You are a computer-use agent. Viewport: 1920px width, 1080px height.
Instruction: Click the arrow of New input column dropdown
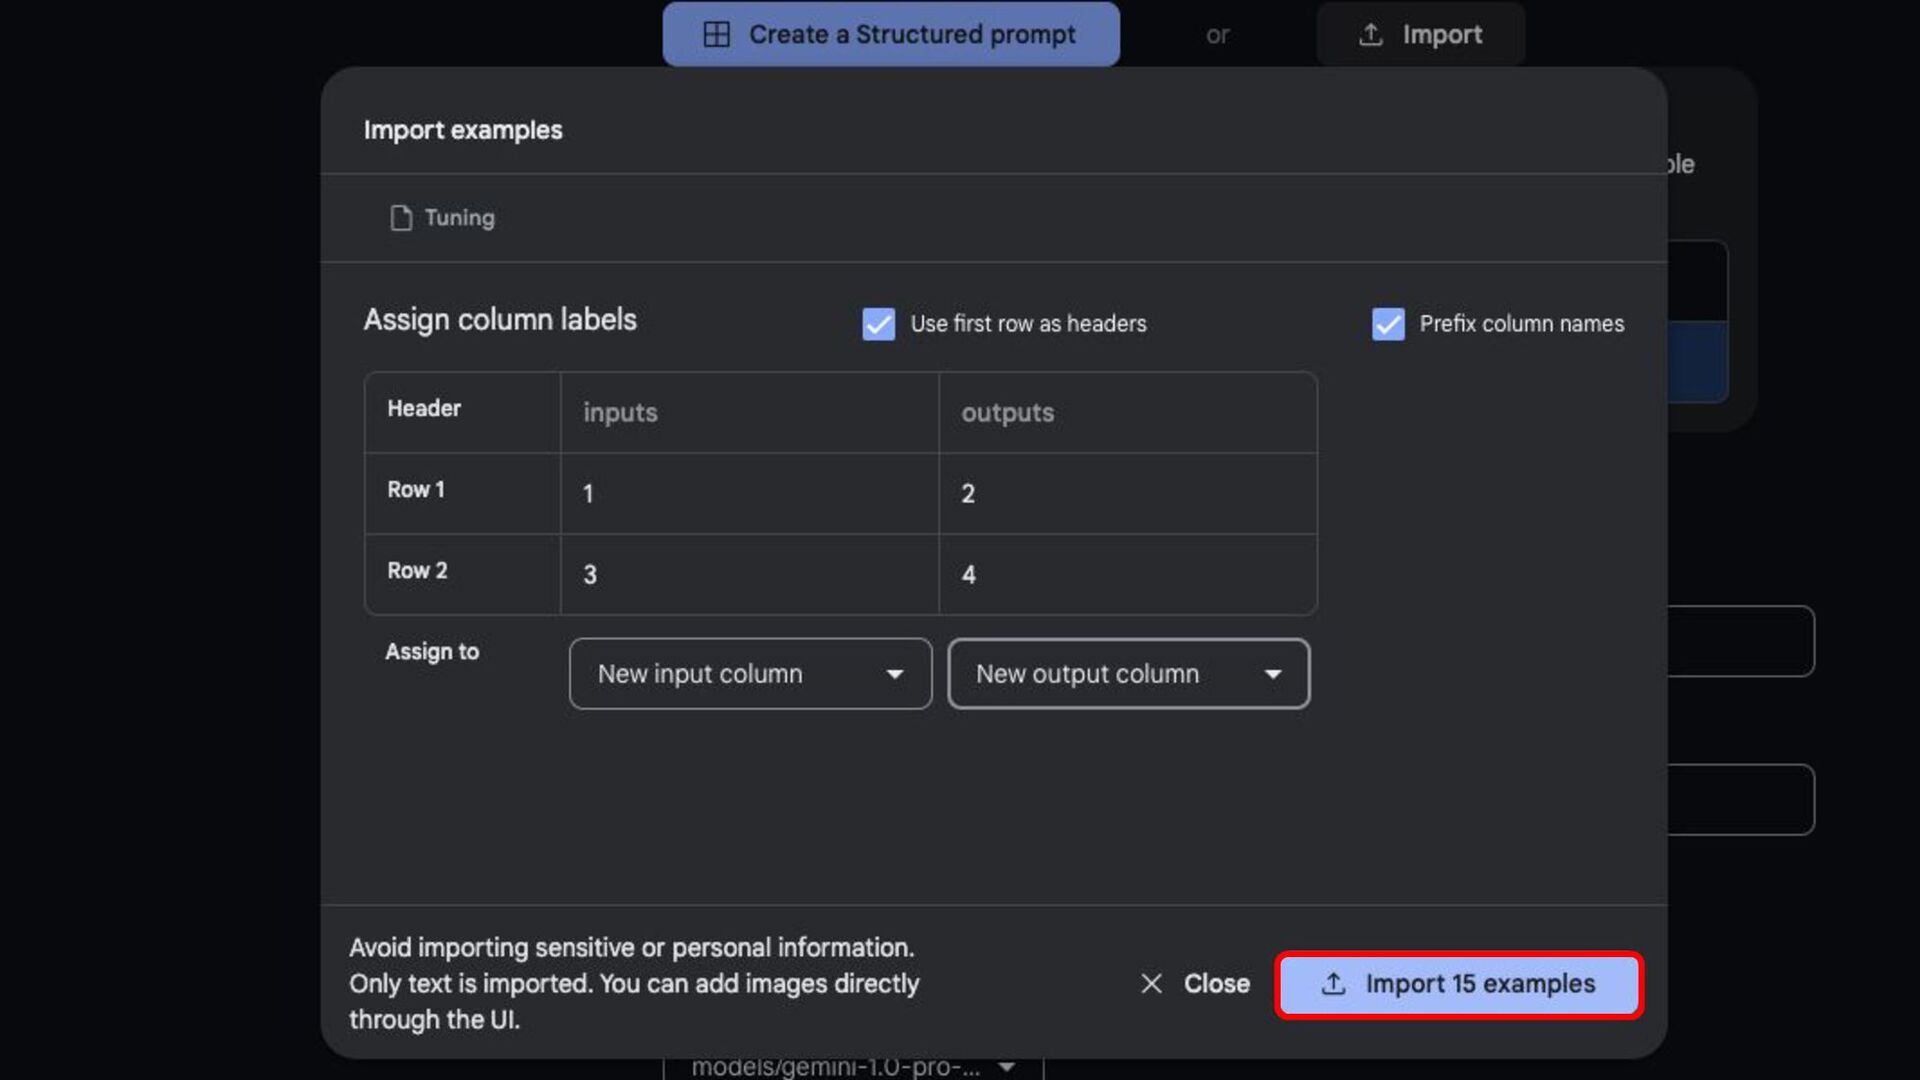click(894, 675)
